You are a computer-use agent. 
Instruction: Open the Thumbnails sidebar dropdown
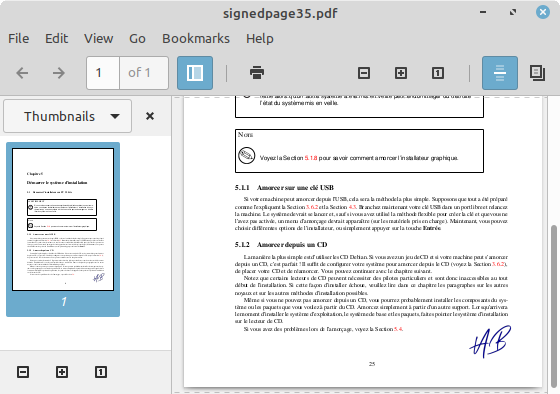[x=68, y=116]
